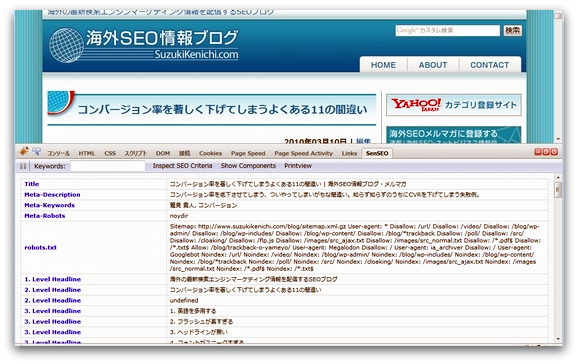Click the globe logo of the blog
This screenshot has width=578, height=364.
pos(67,45)
